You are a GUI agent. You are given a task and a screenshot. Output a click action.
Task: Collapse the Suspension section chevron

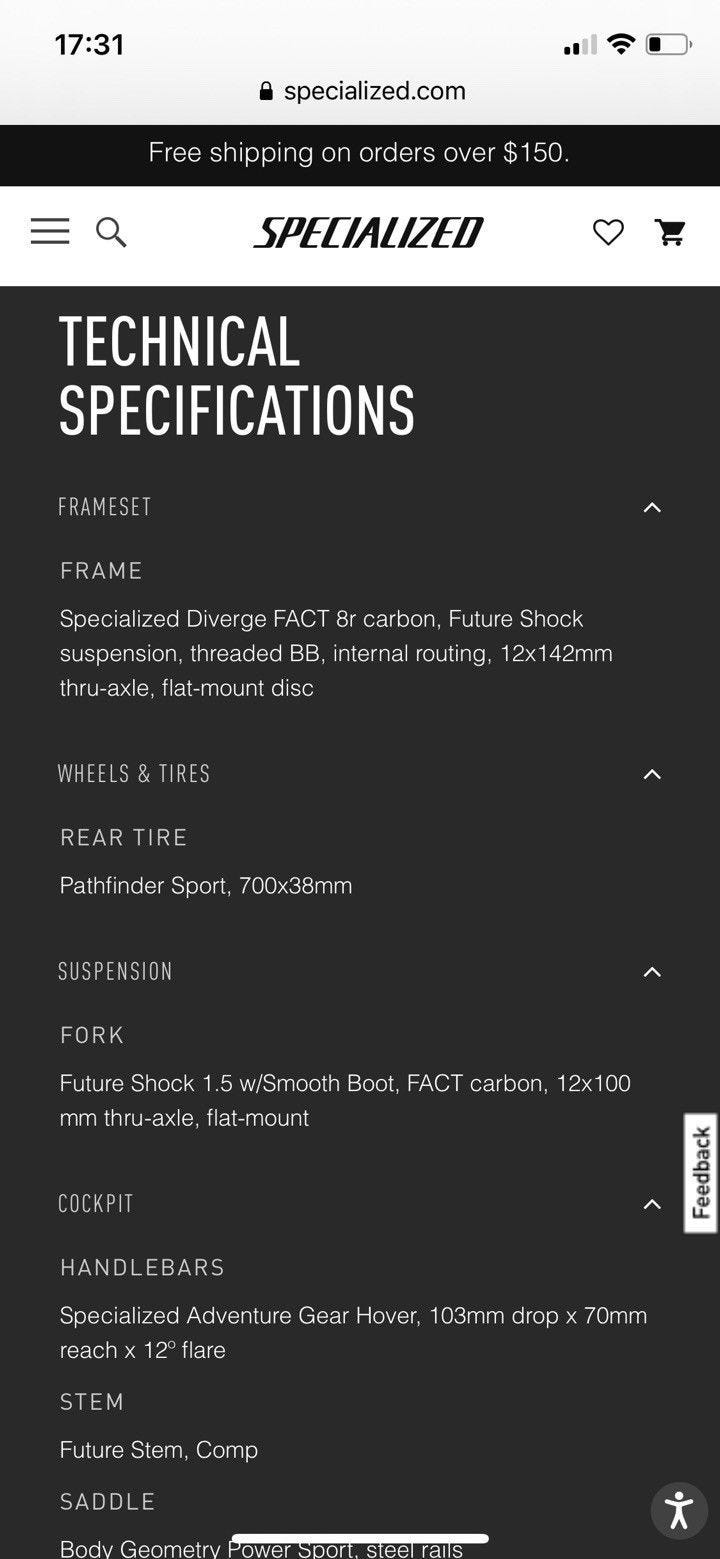pyautogui.click(x=652, y=972)
